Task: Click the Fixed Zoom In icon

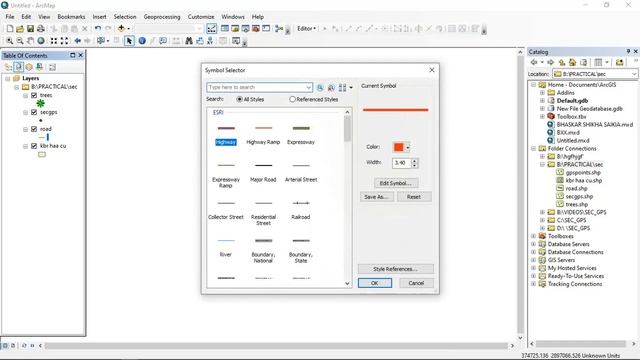Action: [x=54, y=41]
